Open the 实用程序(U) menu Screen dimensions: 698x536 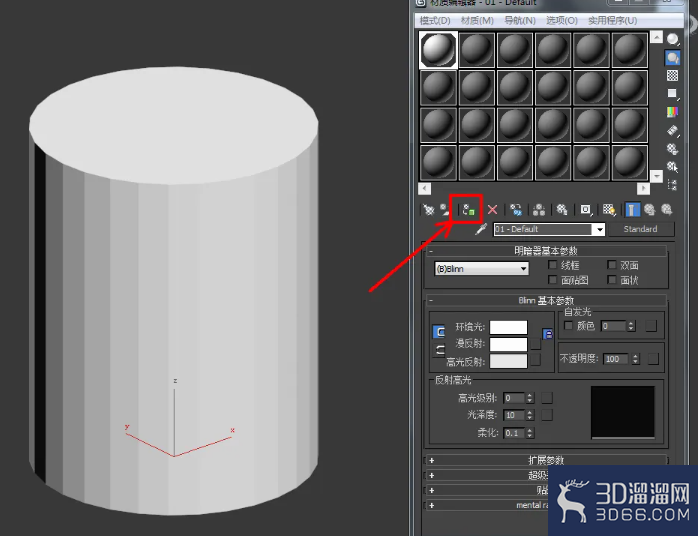[x=613, y=20]
